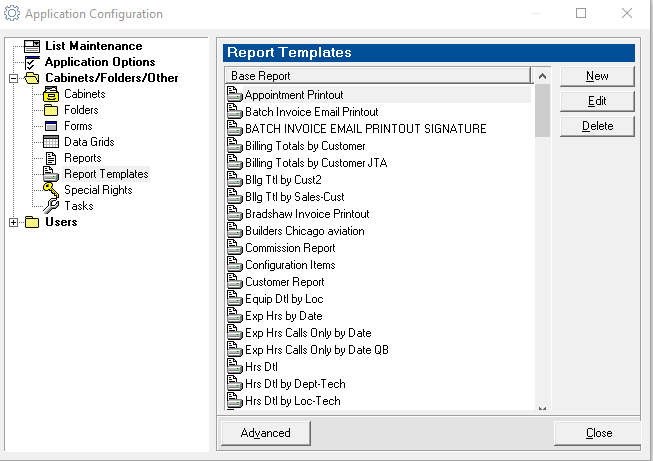The width and height of the screenshot is (653, 461).
Task: Click the Special Rights key icon
Action: tap(51, 190)
